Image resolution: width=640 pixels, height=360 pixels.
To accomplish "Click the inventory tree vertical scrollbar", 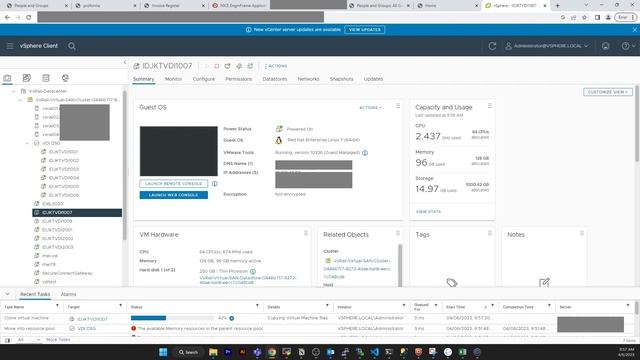I will point(124,165).
